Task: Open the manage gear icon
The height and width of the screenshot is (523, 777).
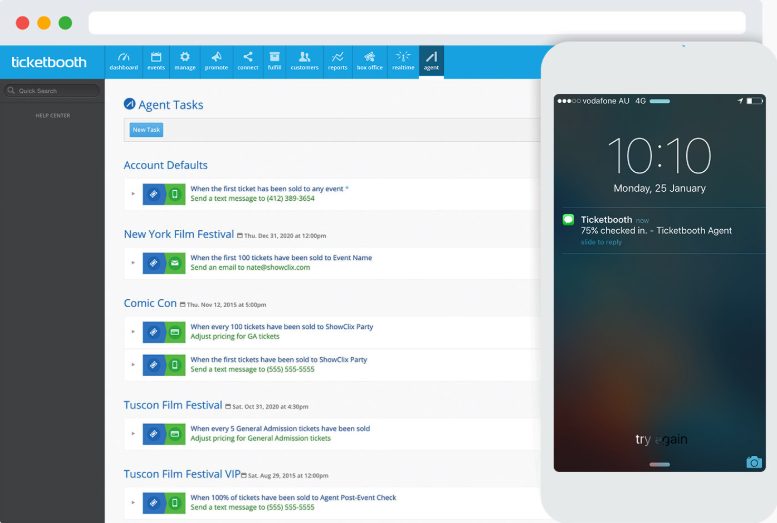Action: click(x=185, y=61)
